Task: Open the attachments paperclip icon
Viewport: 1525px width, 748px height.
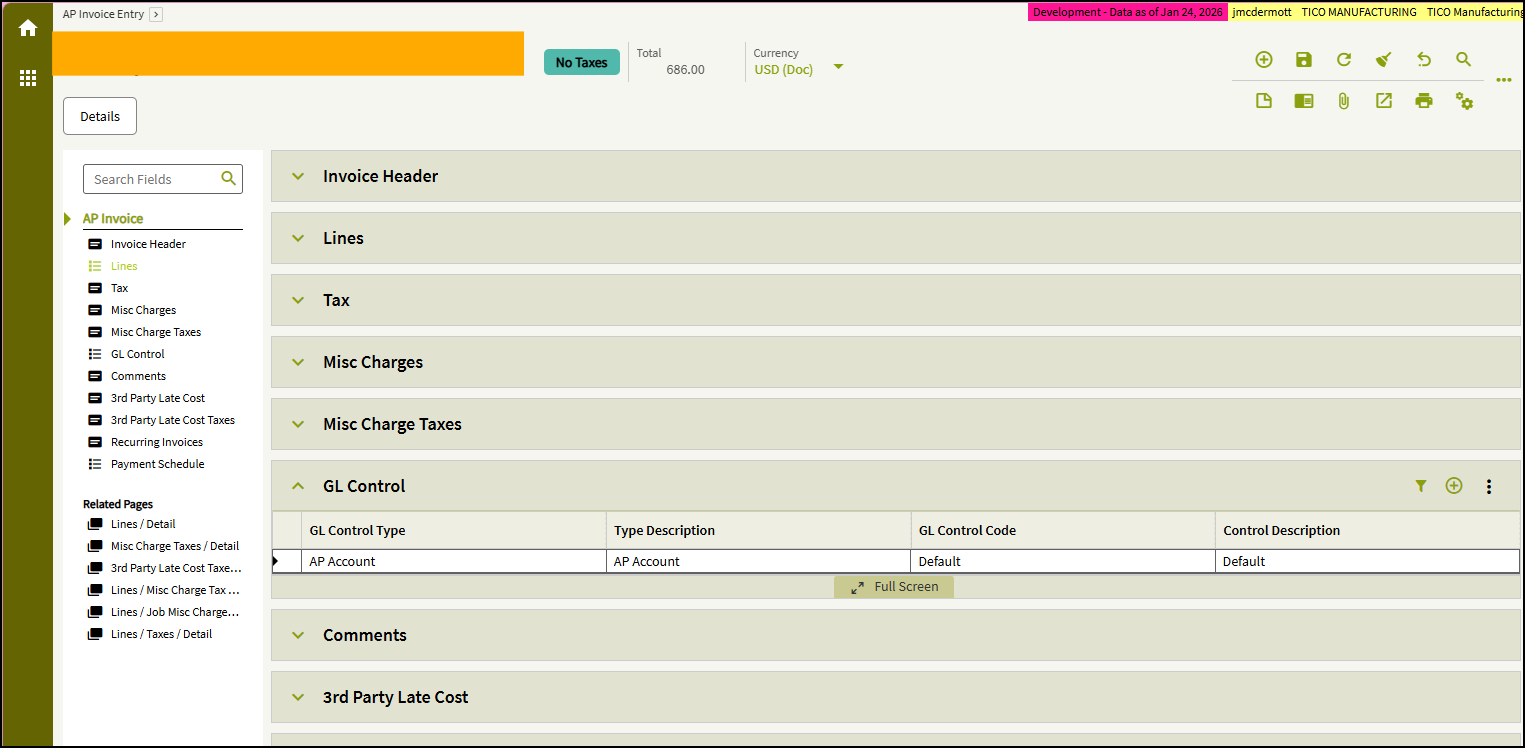Action: [1344, 101]
